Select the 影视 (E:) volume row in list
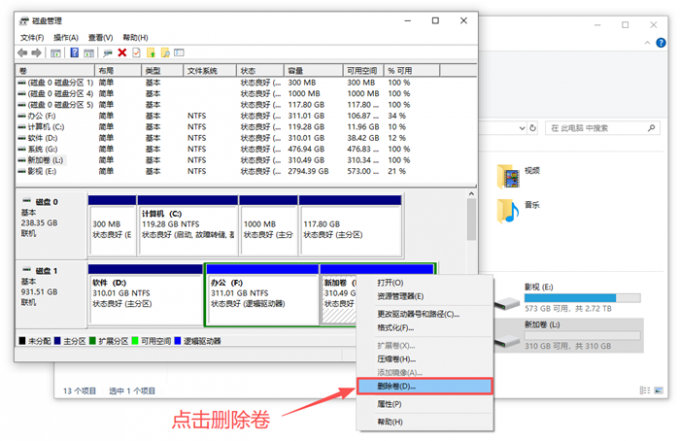 click(x=246, y=171)
